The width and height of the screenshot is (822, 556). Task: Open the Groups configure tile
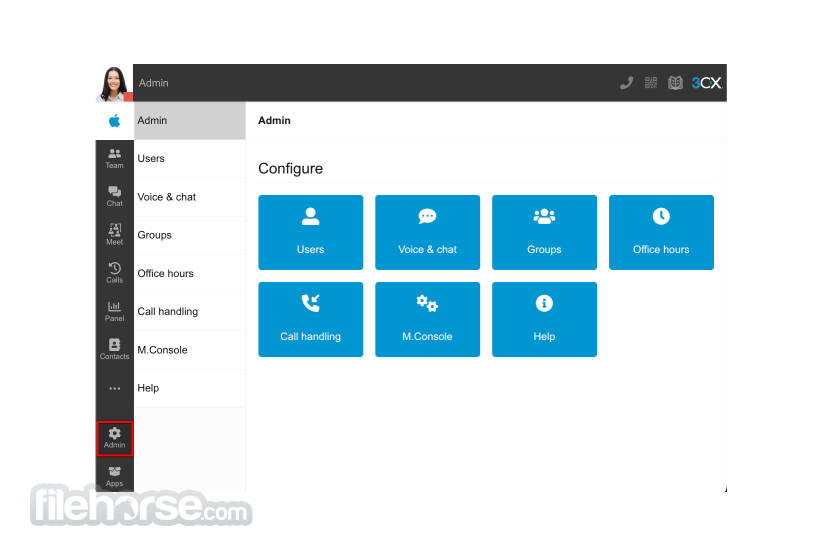(x=544, y=232)
